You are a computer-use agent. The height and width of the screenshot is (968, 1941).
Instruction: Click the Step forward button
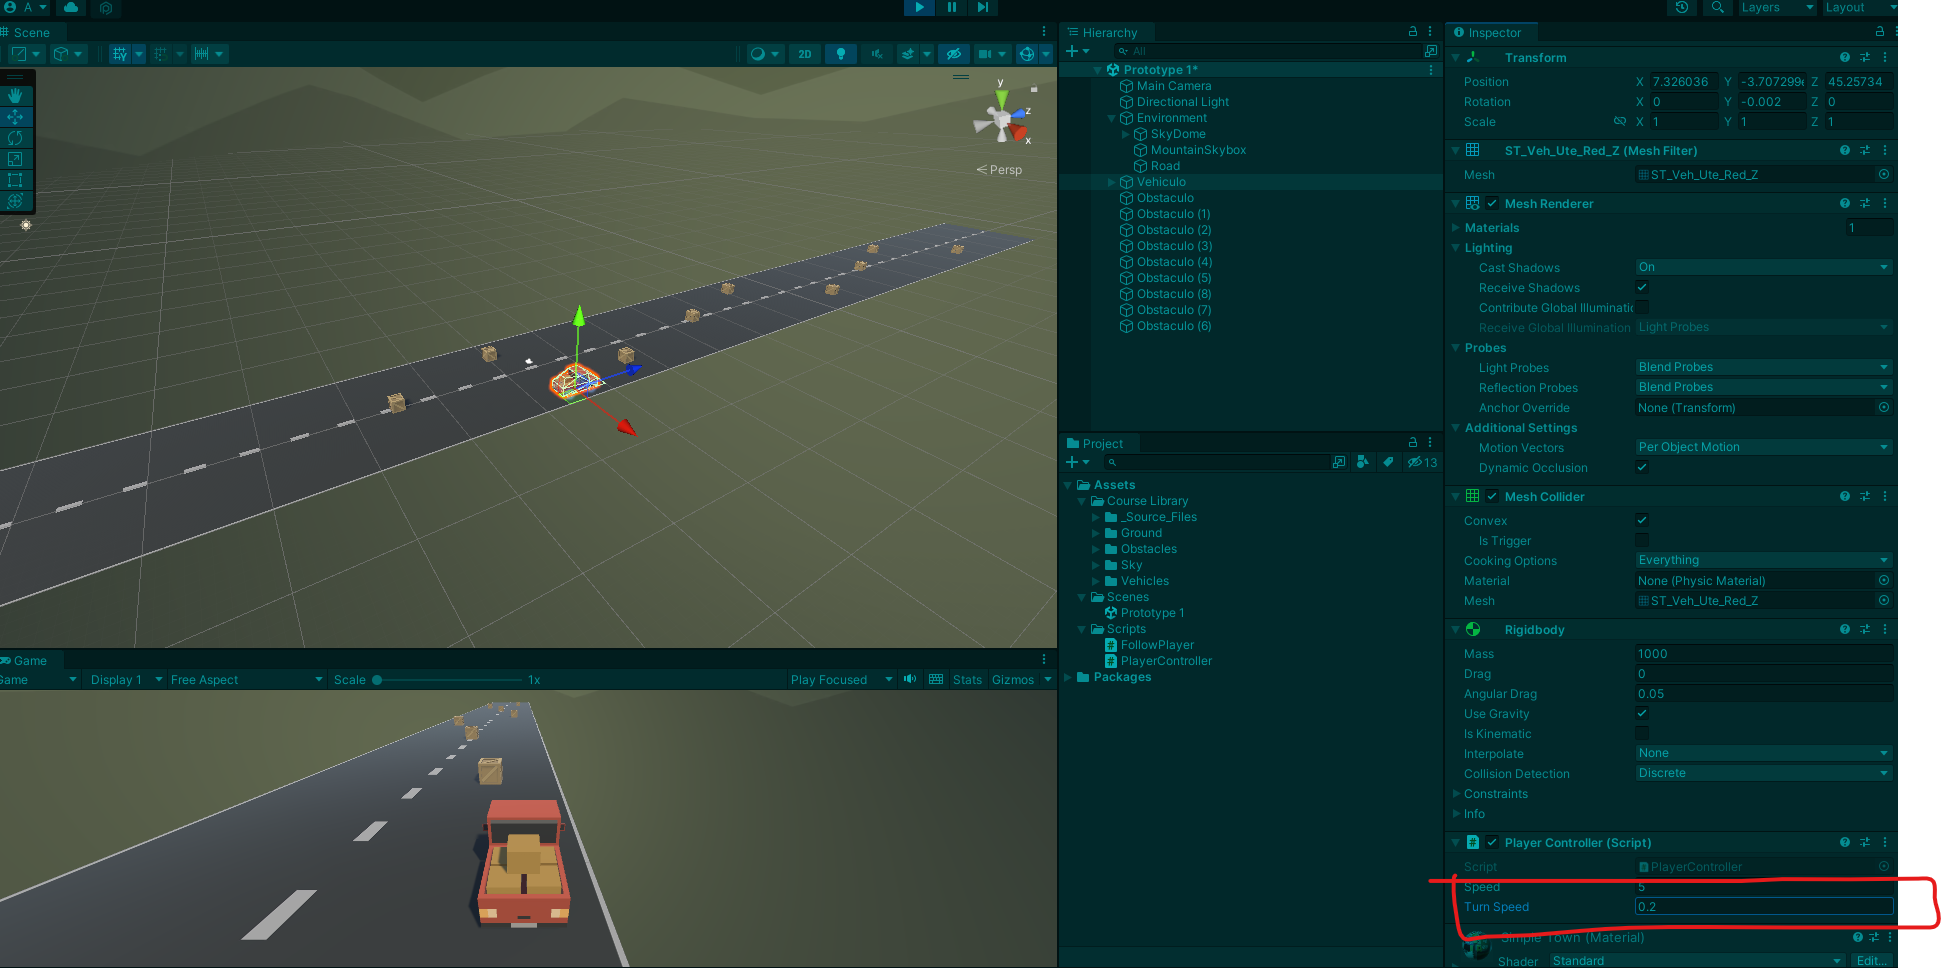pos(983,7)
